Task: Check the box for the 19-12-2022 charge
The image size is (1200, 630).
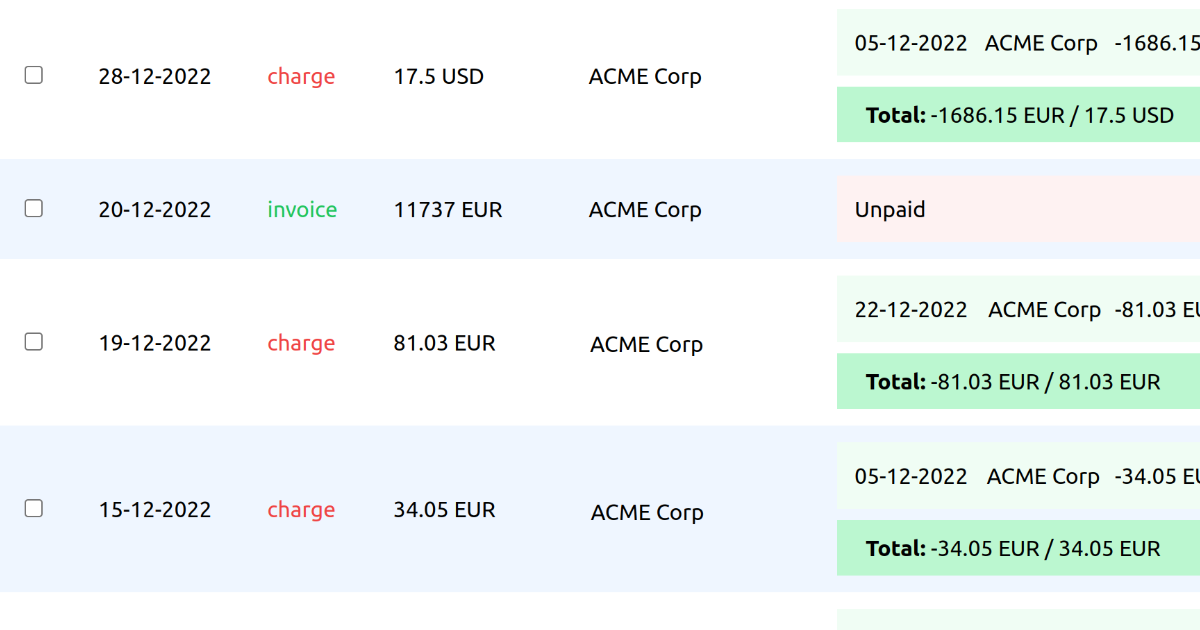Action: tap(34, 342)
